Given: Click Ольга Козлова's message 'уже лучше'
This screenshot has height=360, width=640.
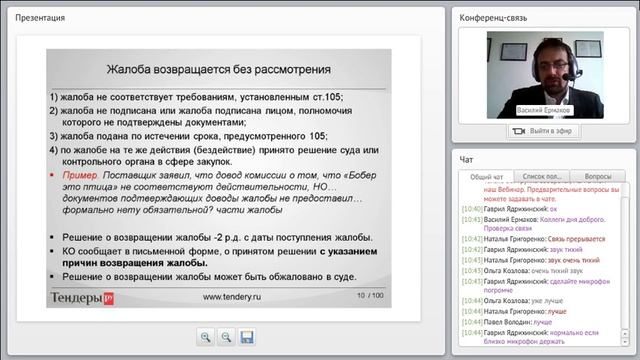Looking at the screenshot, I should tap(547, 301).
